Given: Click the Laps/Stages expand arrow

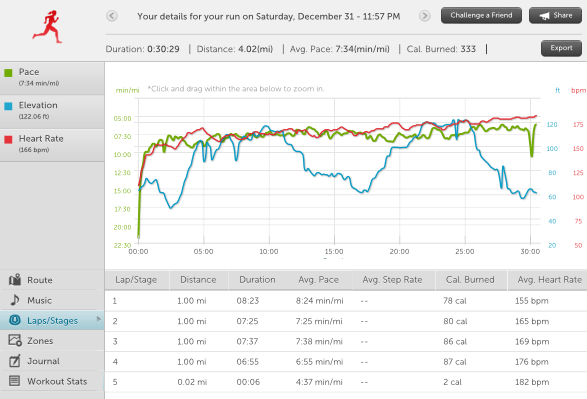Looking at the screenshot, I should coord(98,319).
